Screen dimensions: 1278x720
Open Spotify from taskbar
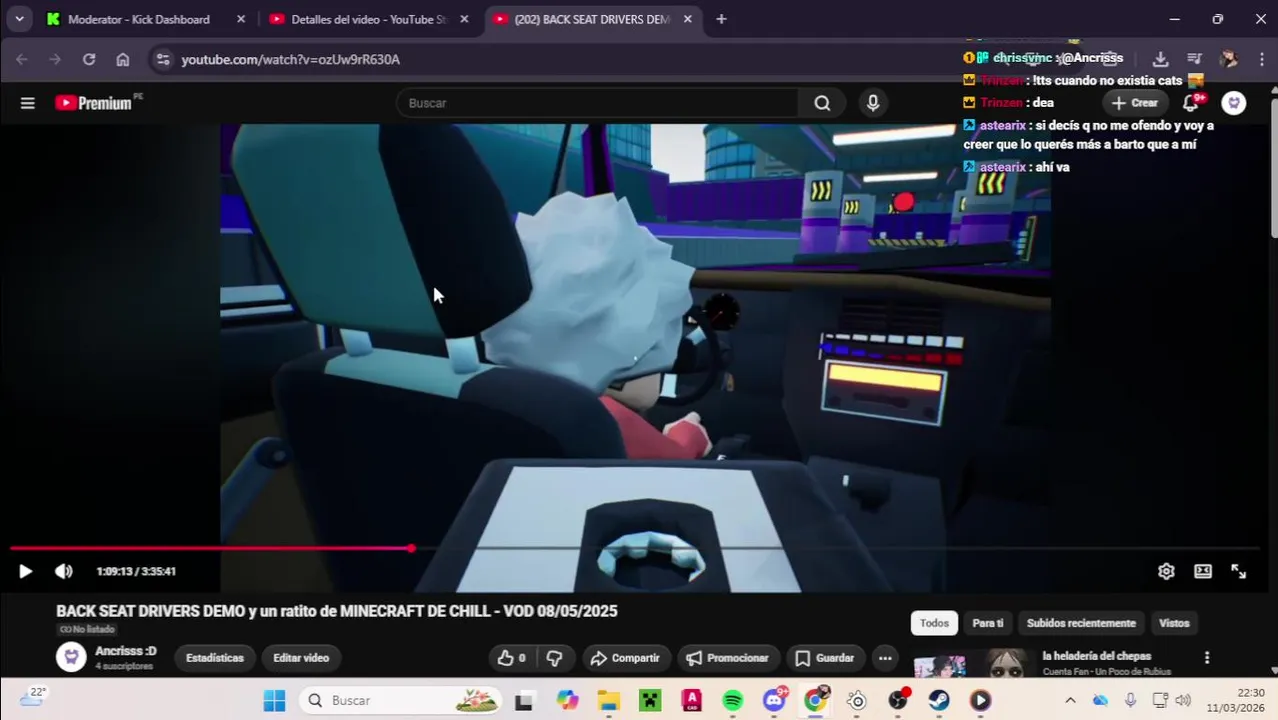[x=733, y=700]
